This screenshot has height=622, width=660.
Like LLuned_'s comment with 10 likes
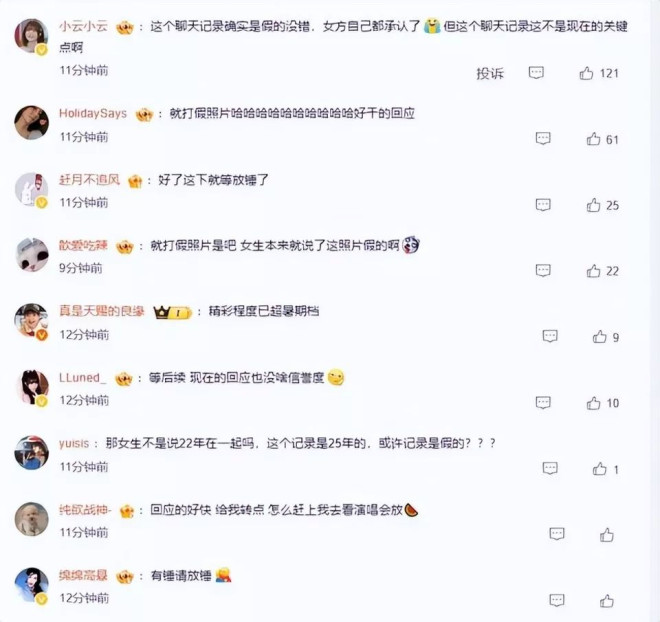593,403
